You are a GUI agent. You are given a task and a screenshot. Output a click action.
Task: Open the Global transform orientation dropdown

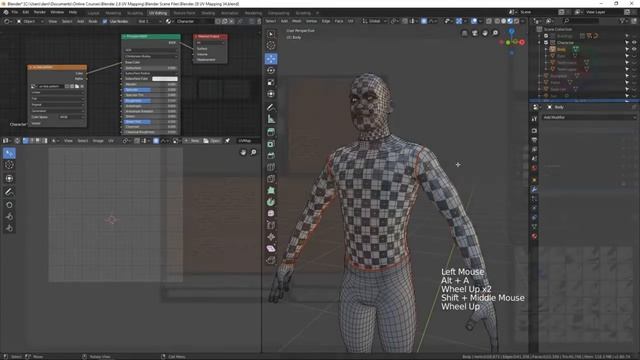pyautogui.click(x=374, y=21)
